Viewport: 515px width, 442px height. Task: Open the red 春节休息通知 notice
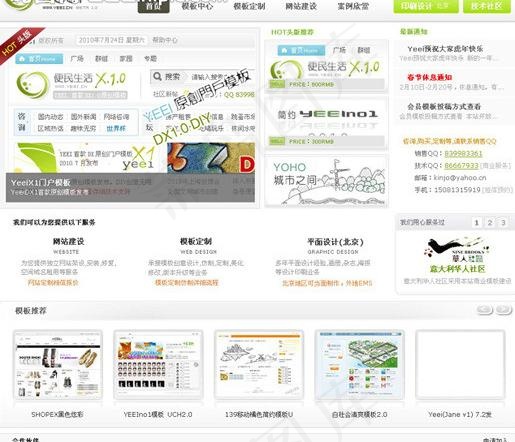coord(430,77)
